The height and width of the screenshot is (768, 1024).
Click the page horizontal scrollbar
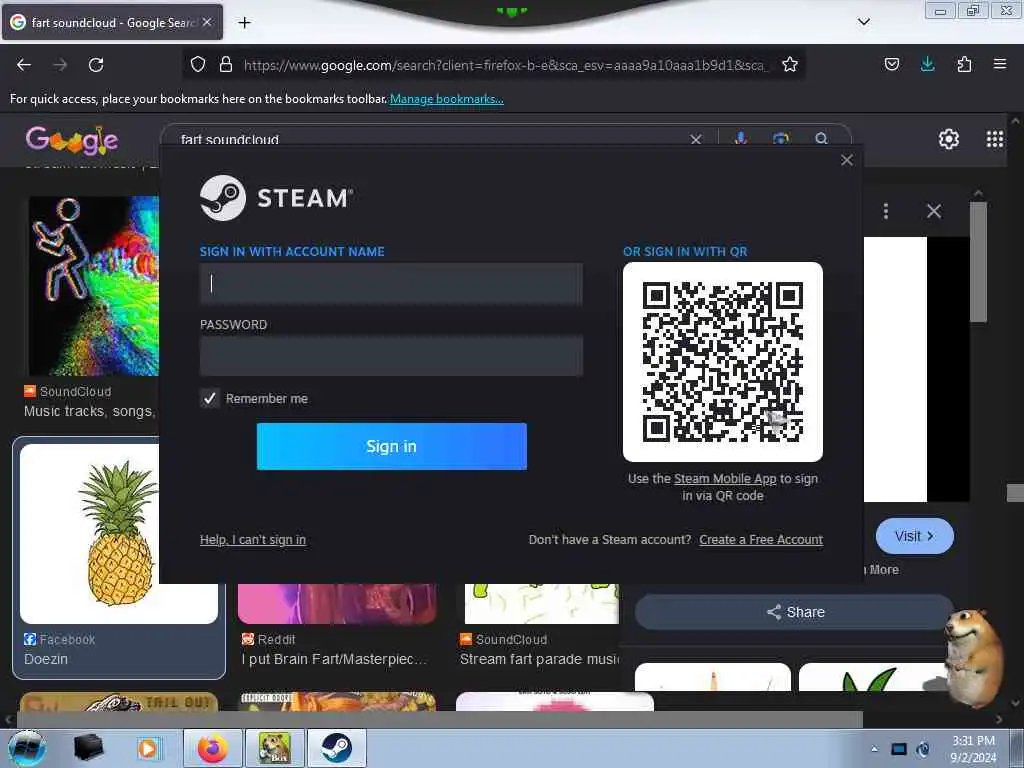(439, 719)
